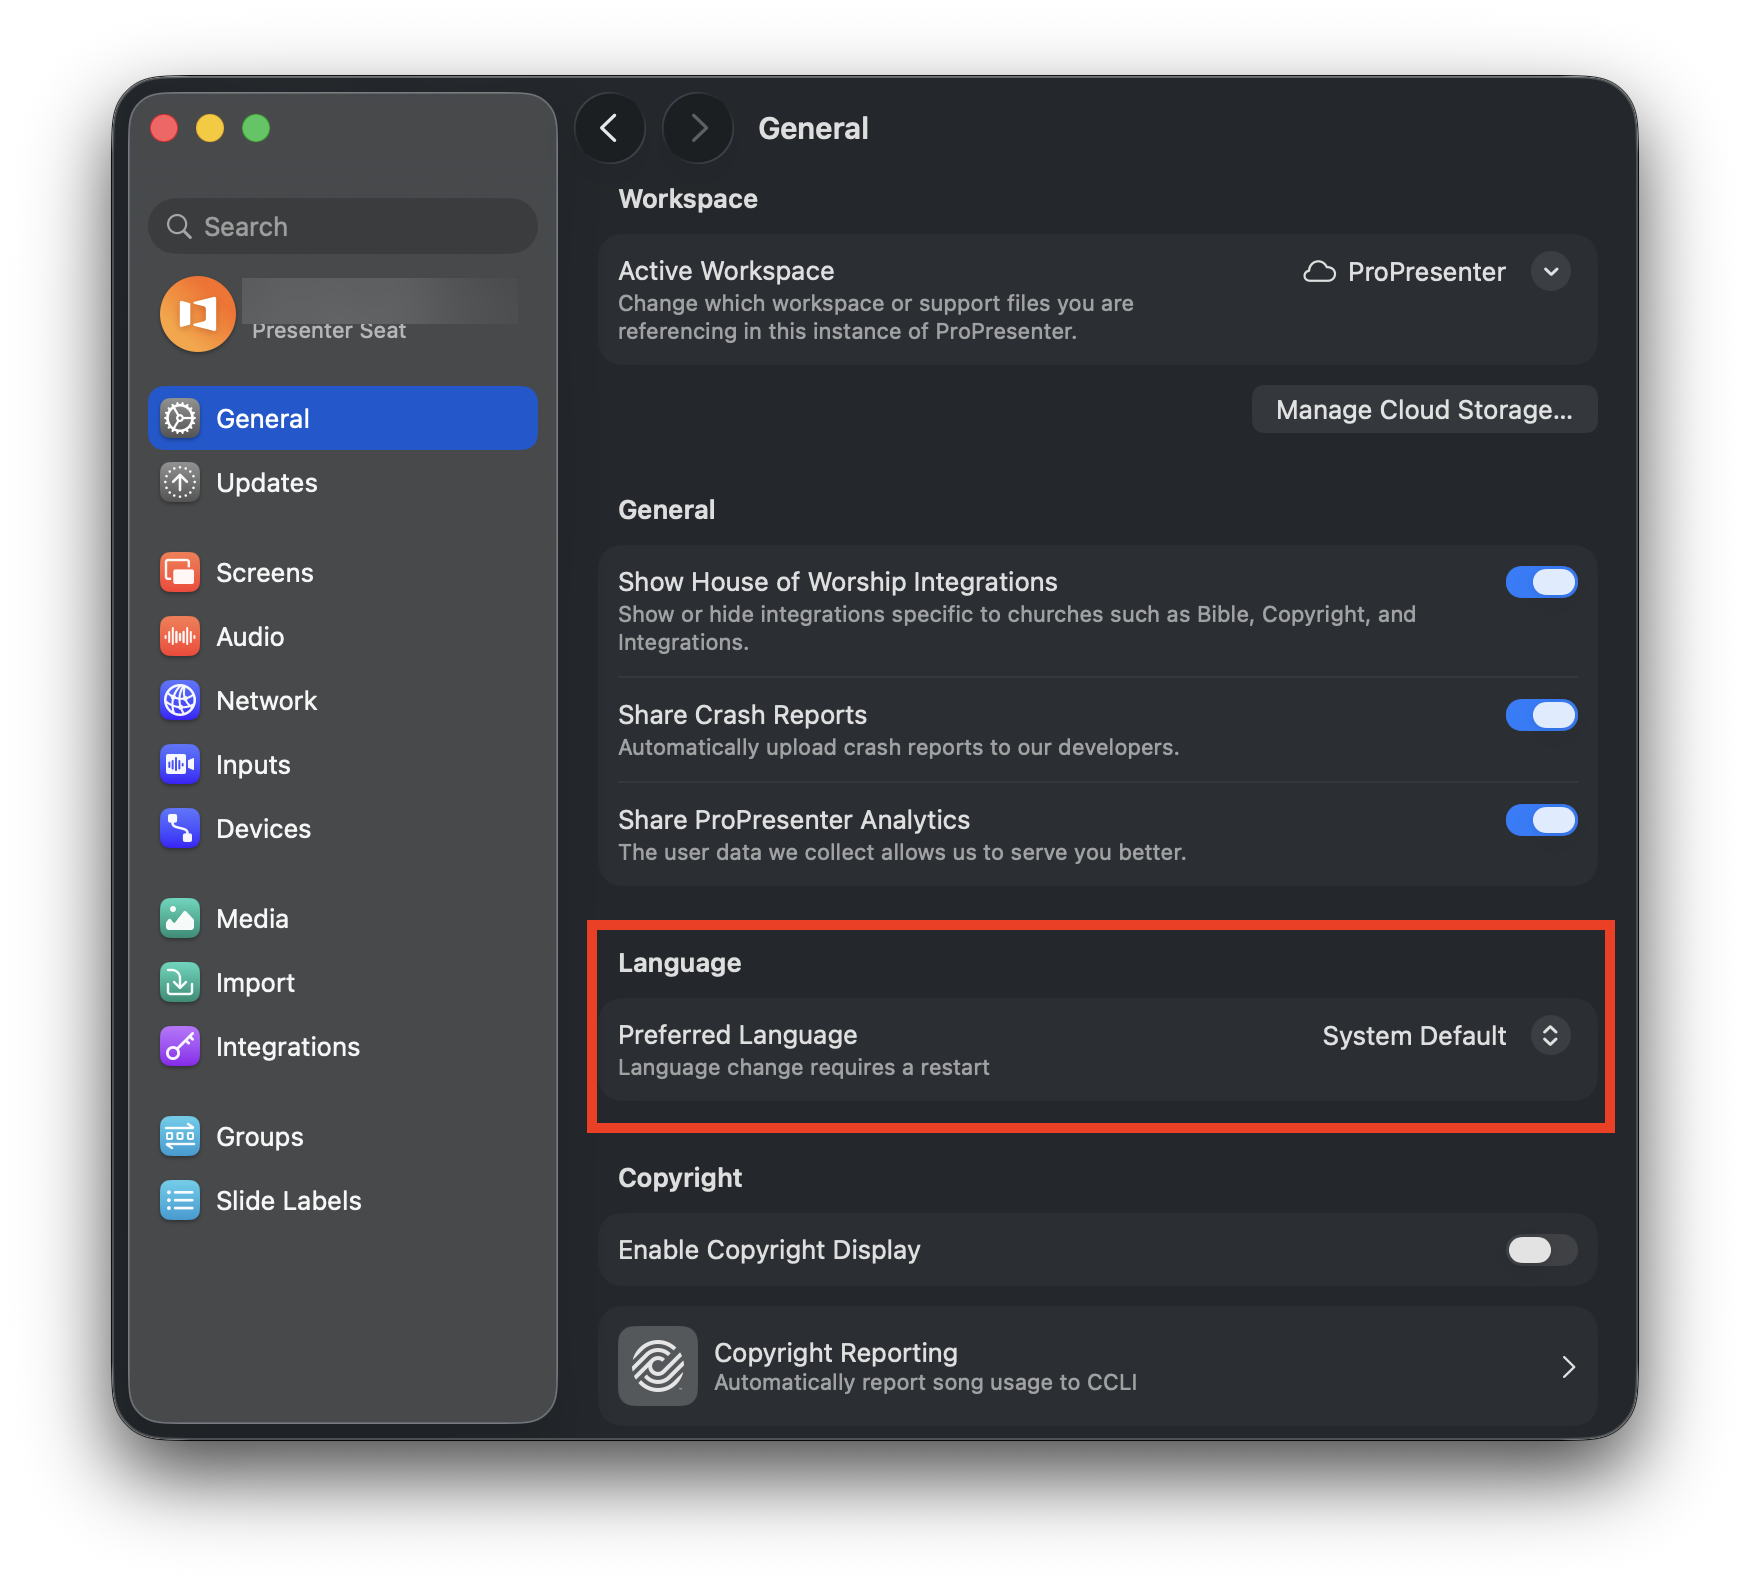
Task: Open the Network globe icon
Action: (180, 701)
